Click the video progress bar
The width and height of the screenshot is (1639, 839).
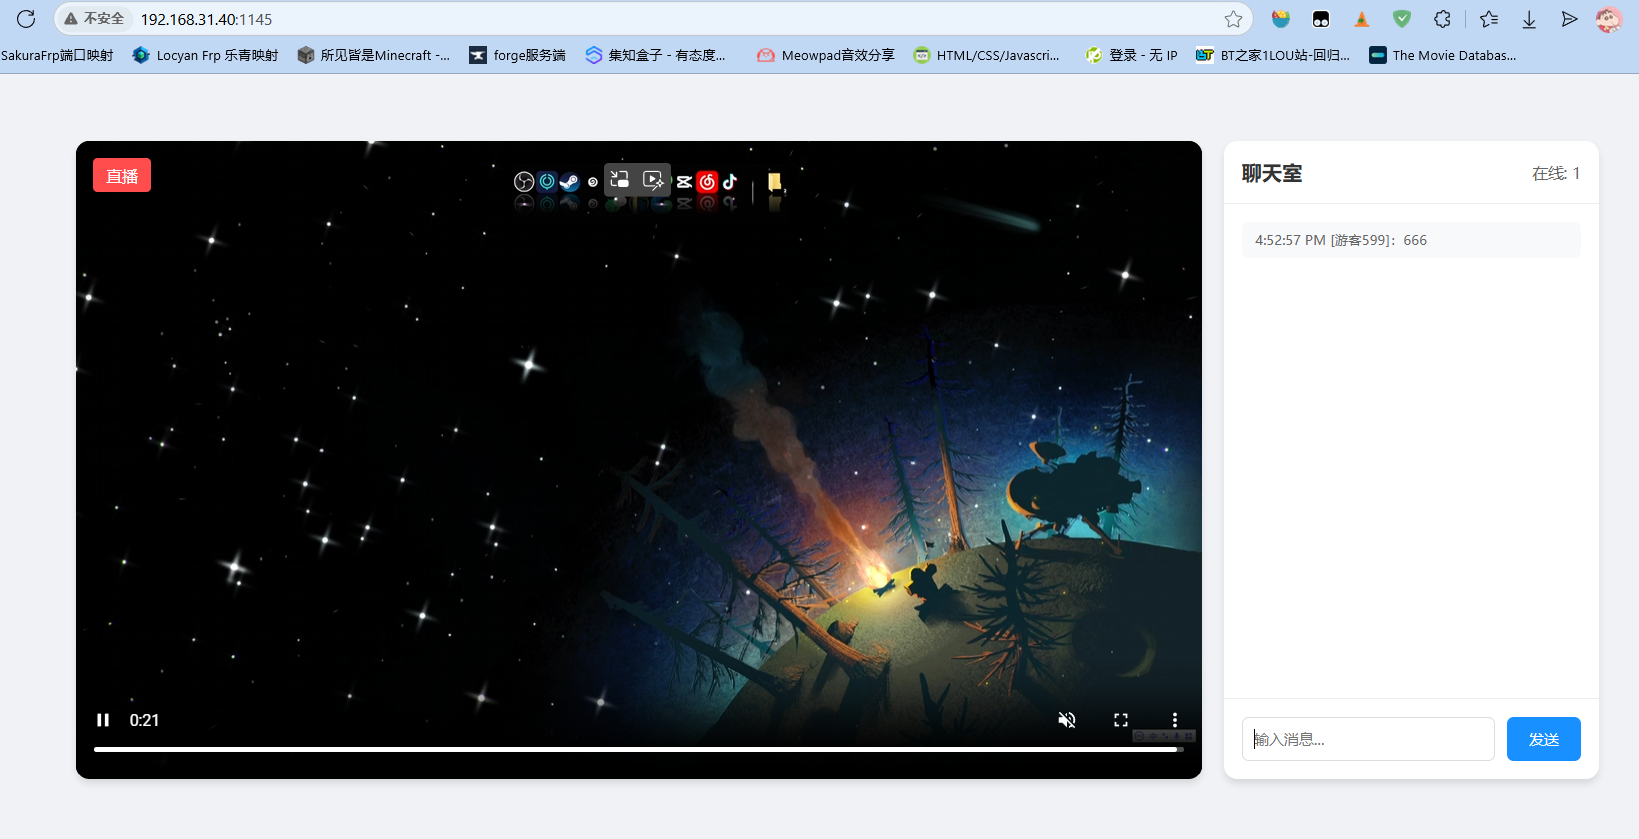click(638, 749)
